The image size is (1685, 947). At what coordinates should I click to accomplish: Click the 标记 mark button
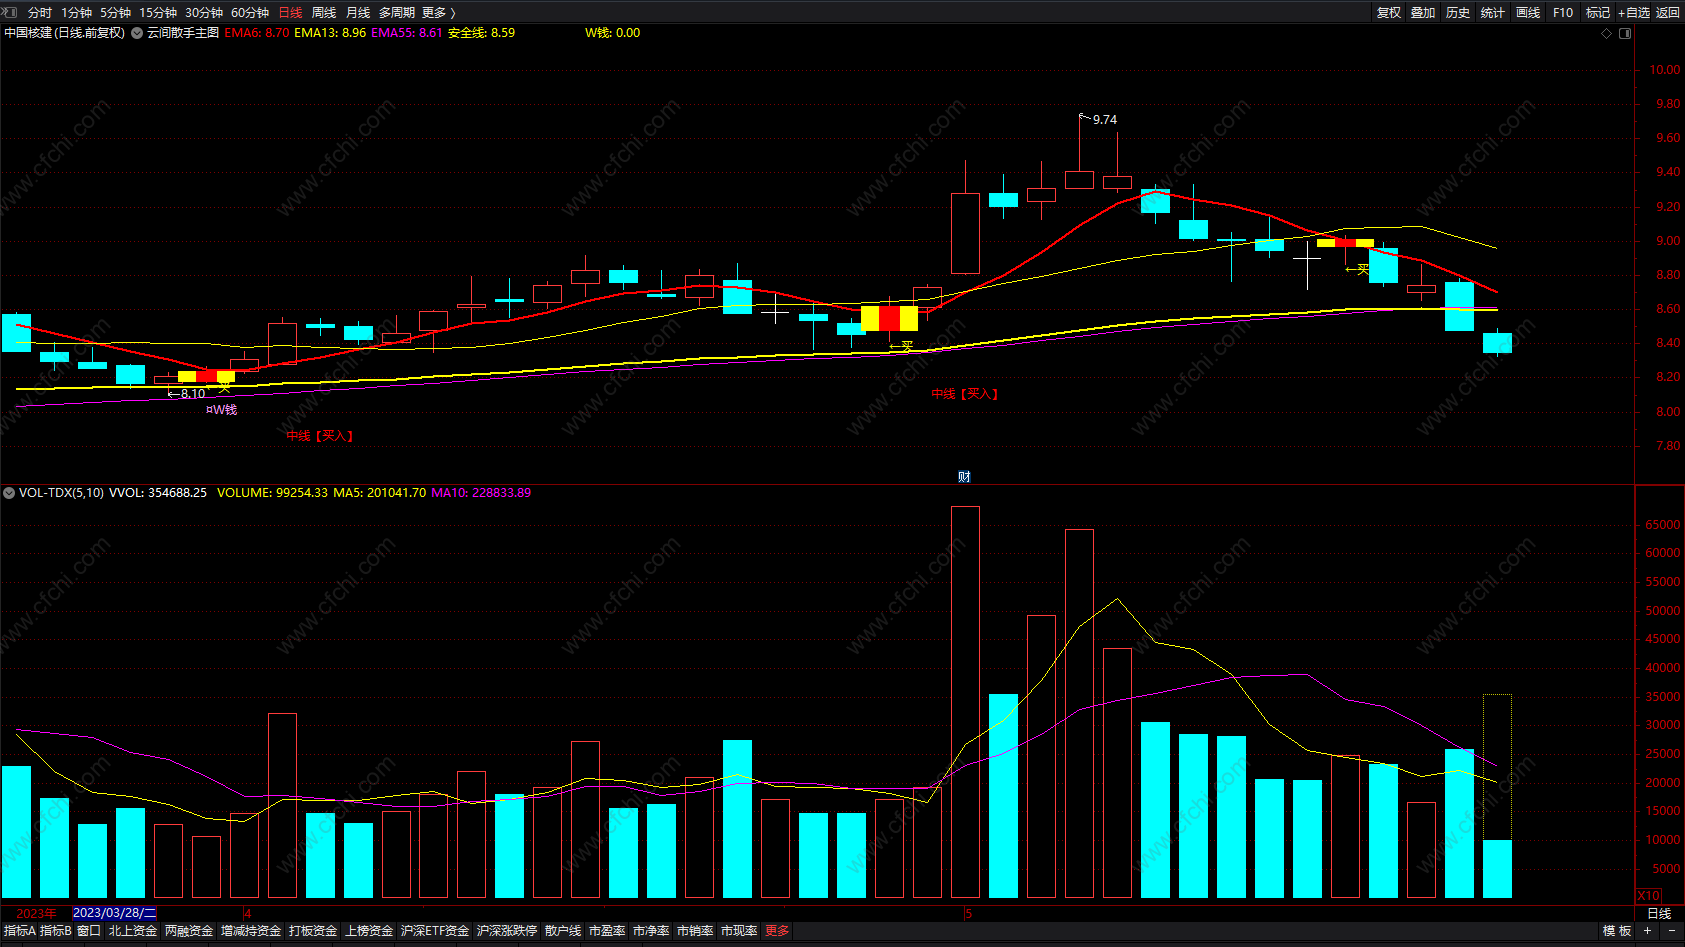point(1598,13)
